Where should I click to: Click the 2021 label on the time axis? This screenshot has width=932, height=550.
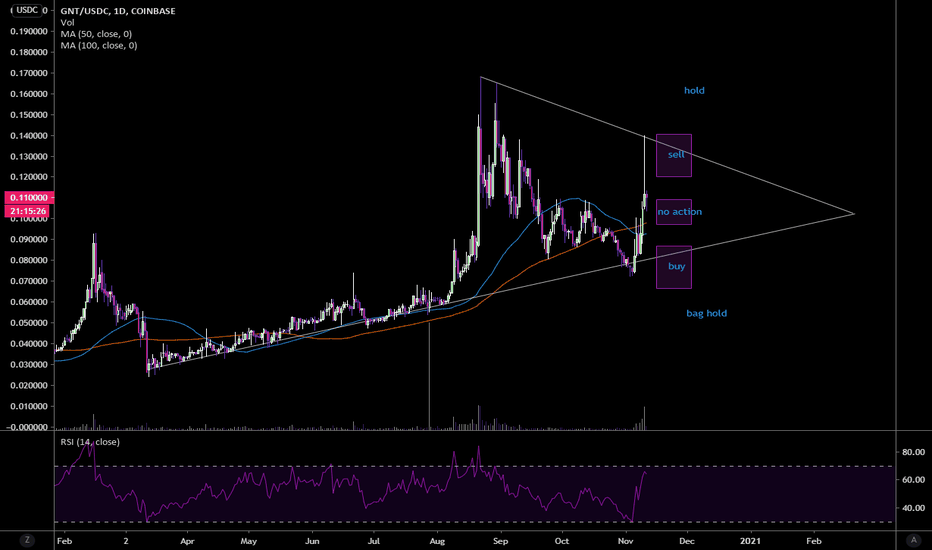[x=750, y=541]
